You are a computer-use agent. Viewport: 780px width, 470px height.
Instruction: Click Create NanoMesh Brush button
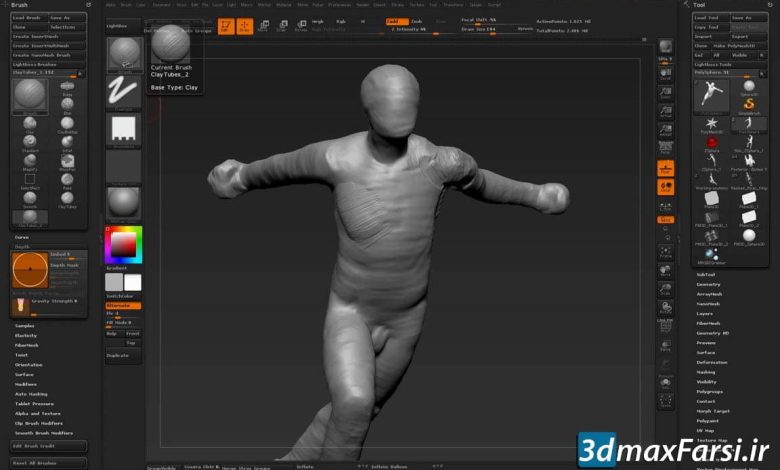[48, 55]
